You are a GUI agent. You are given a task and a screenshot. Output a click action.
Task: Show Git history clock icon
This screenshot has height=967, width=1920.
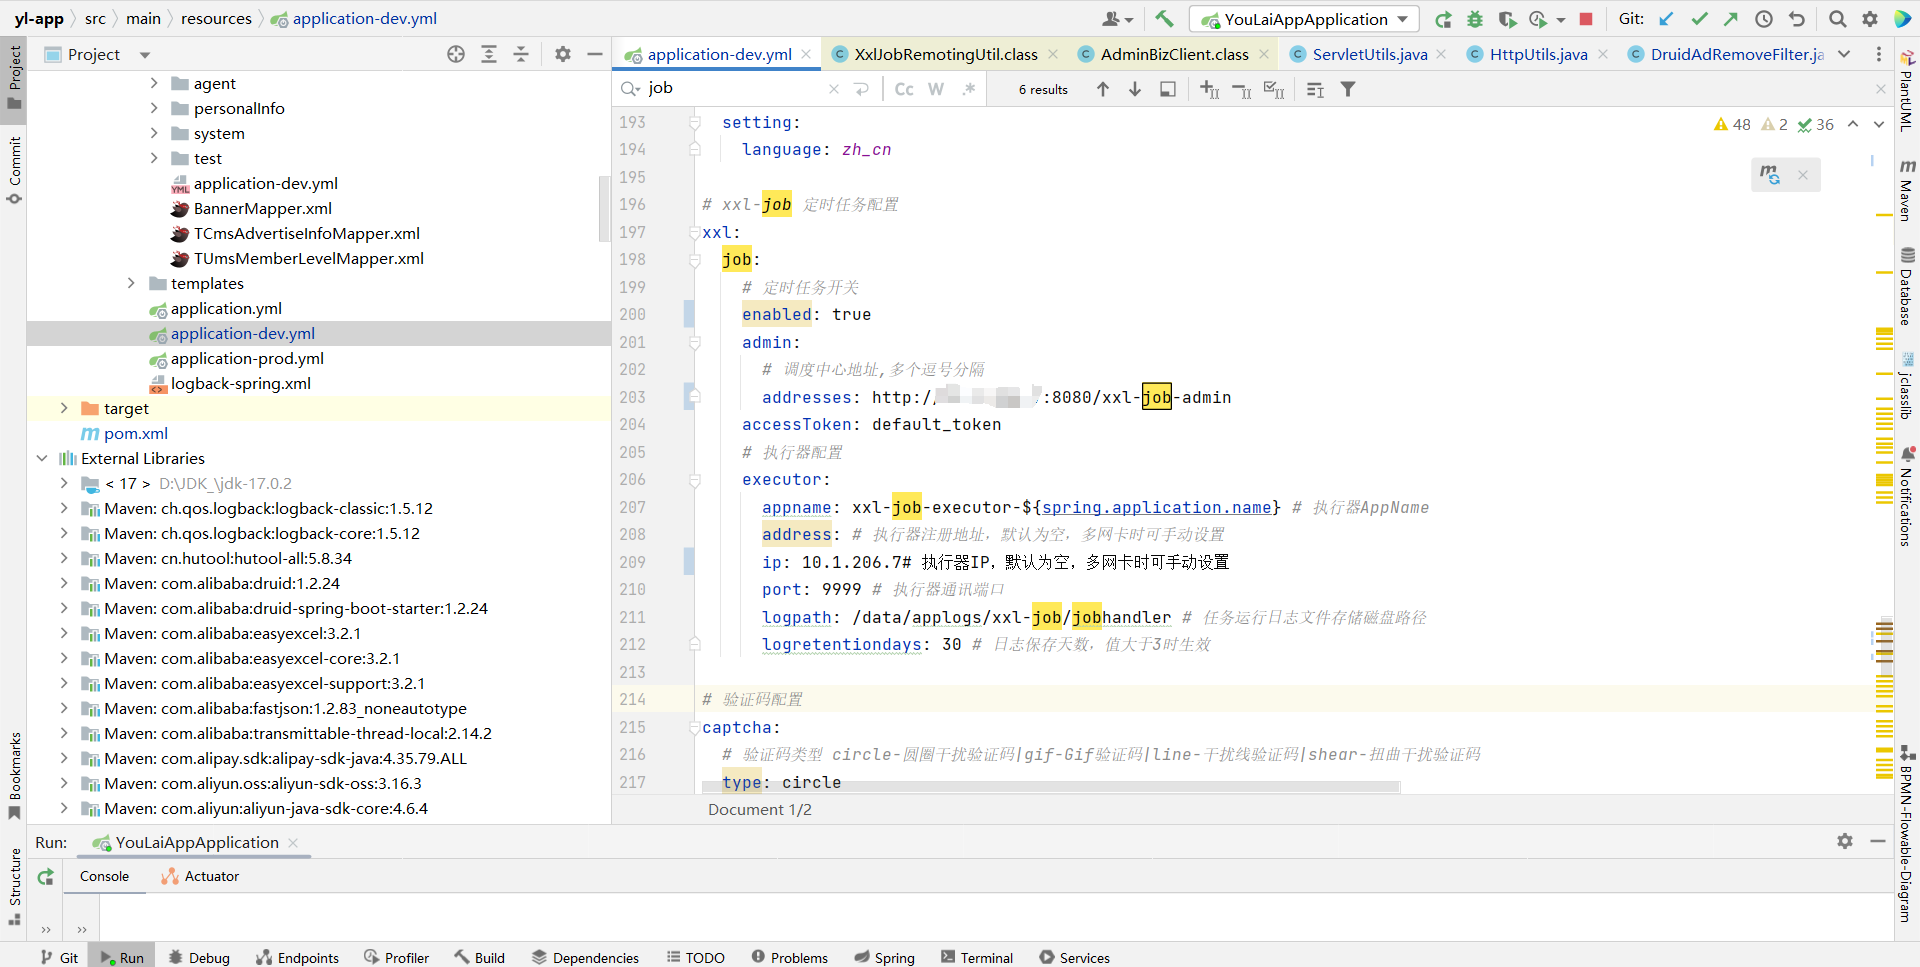tap(1764, 19)
